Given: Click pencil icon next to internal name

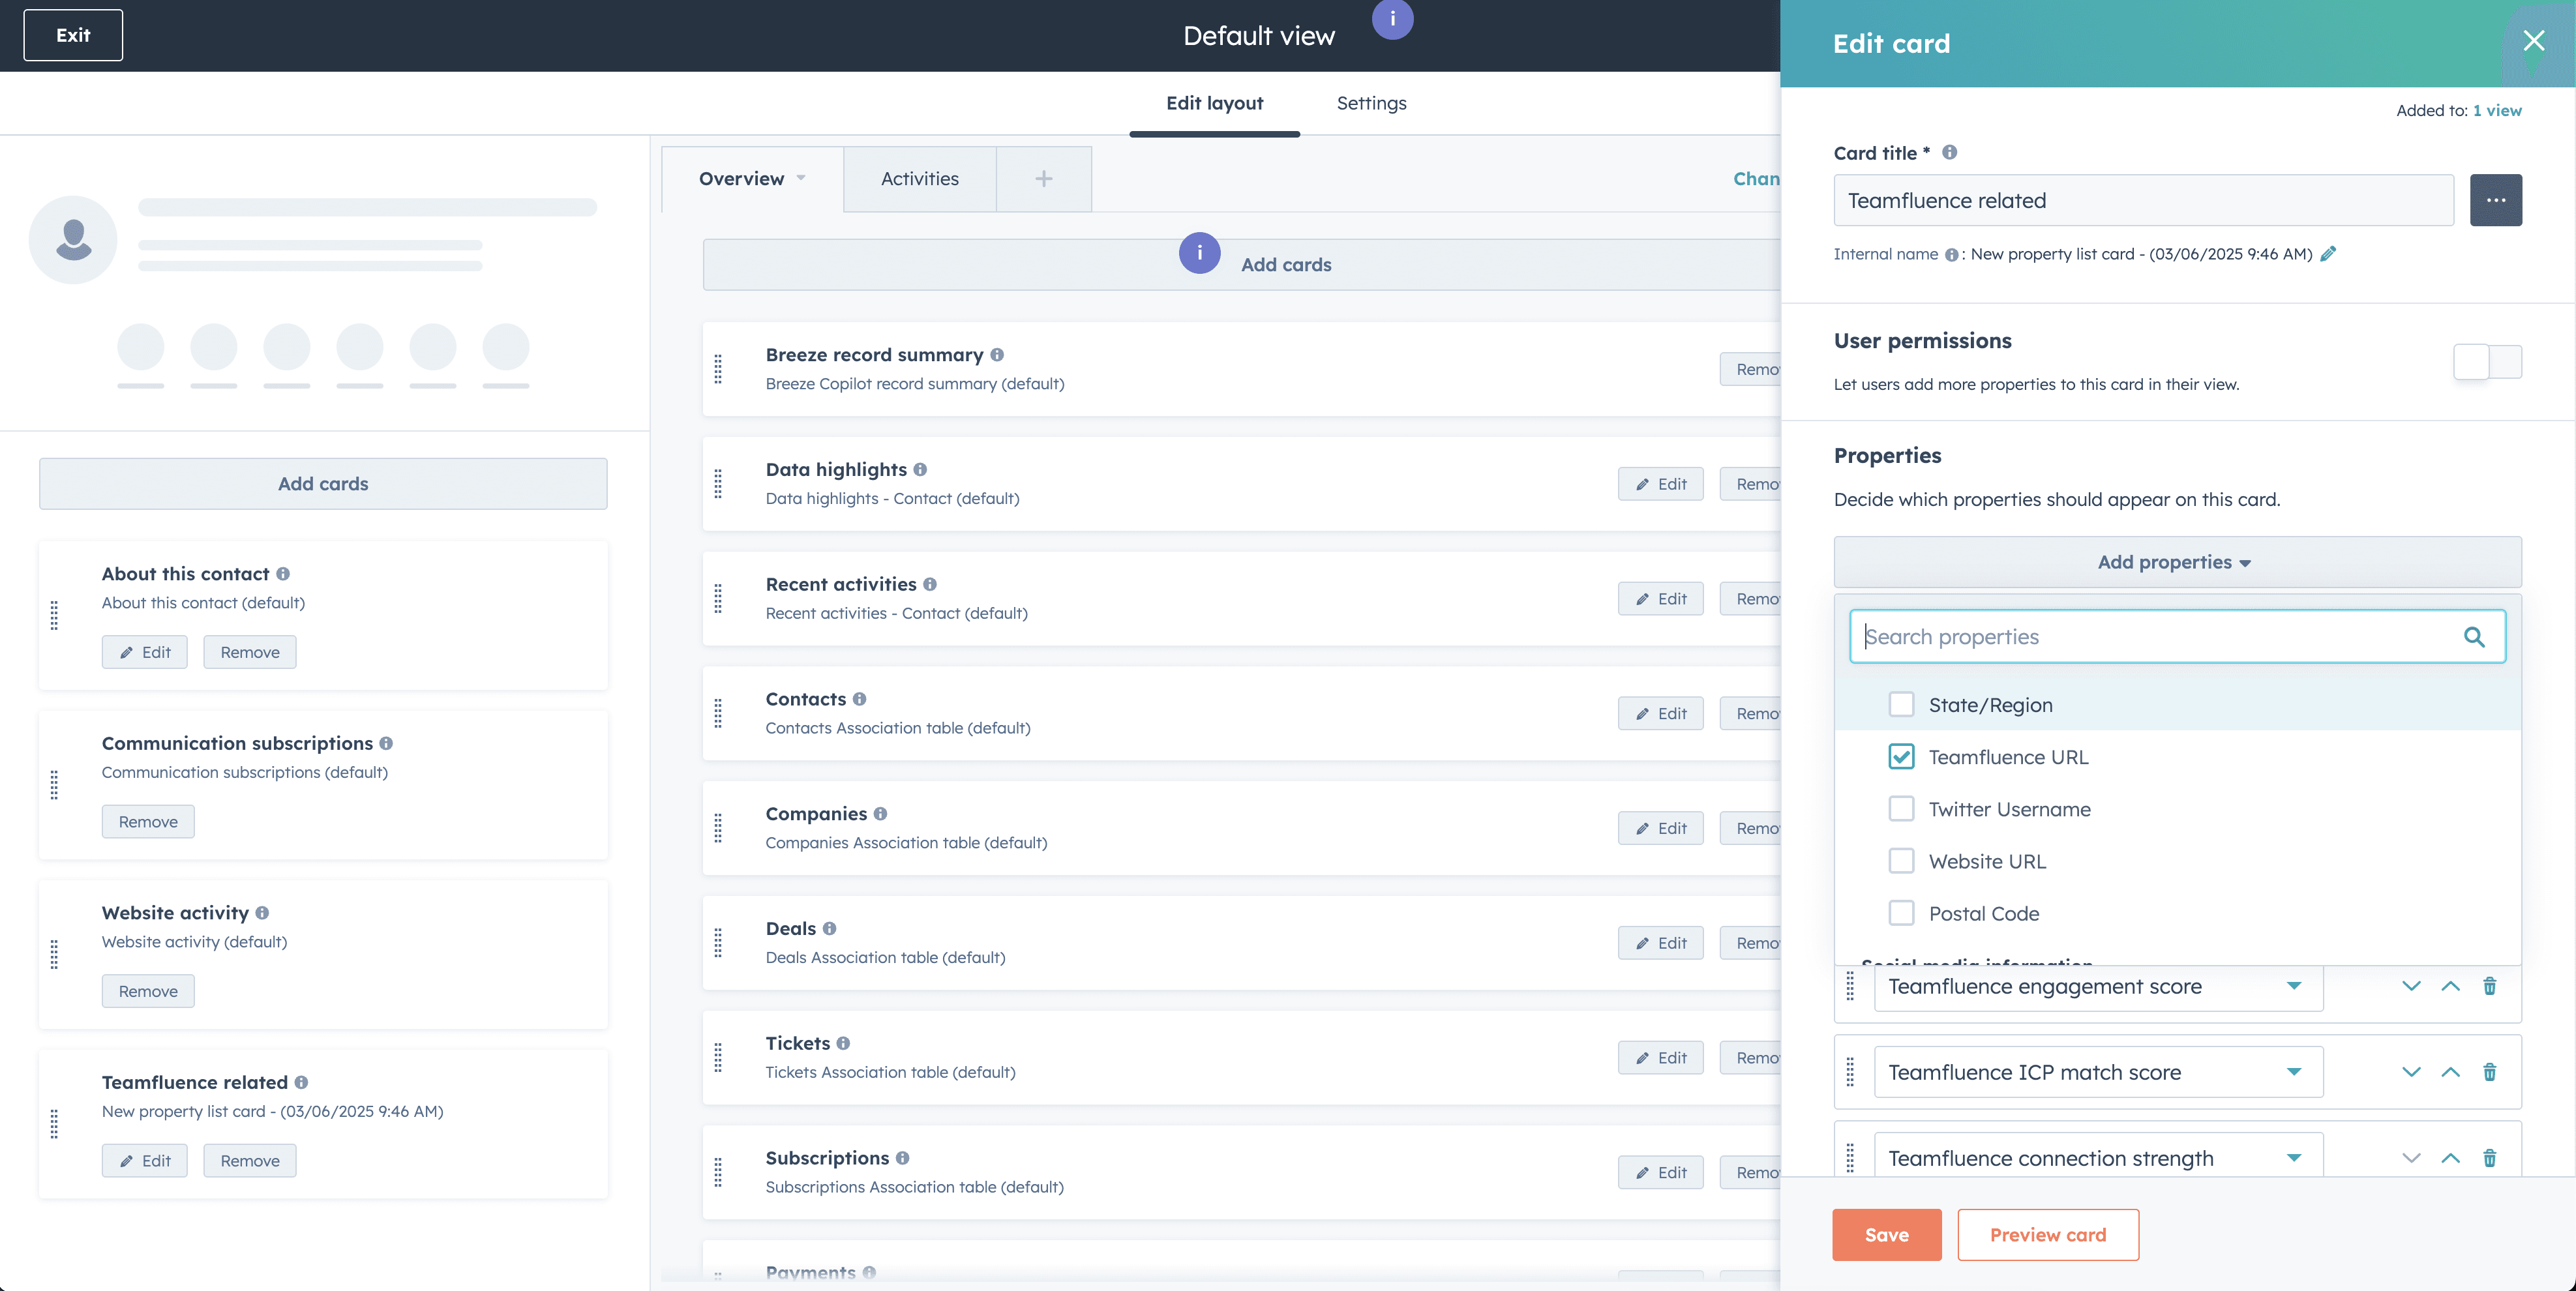Looking at the screenshot, I should (x=2328, y=254).
